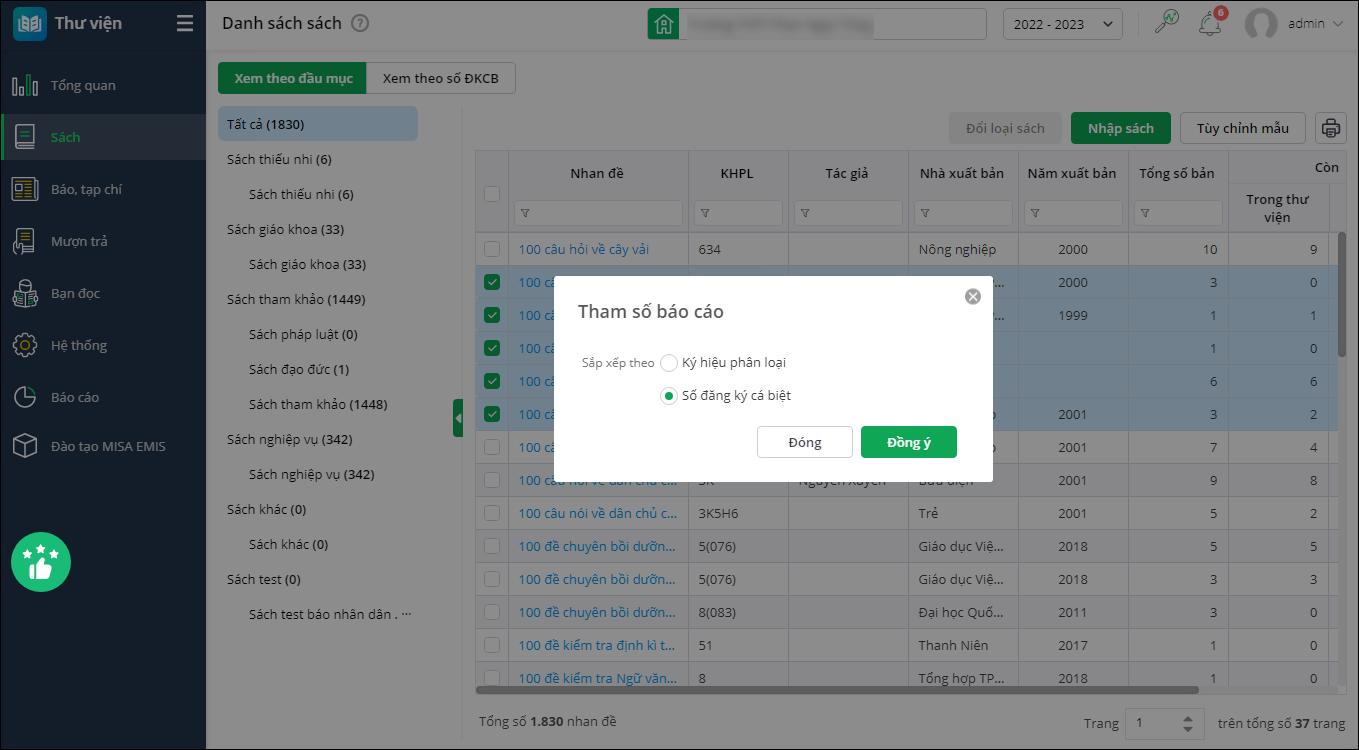Screen dimensions: 1359x750
Task: Close the Tham số báo cáo dialog
Action: [972, 296]
